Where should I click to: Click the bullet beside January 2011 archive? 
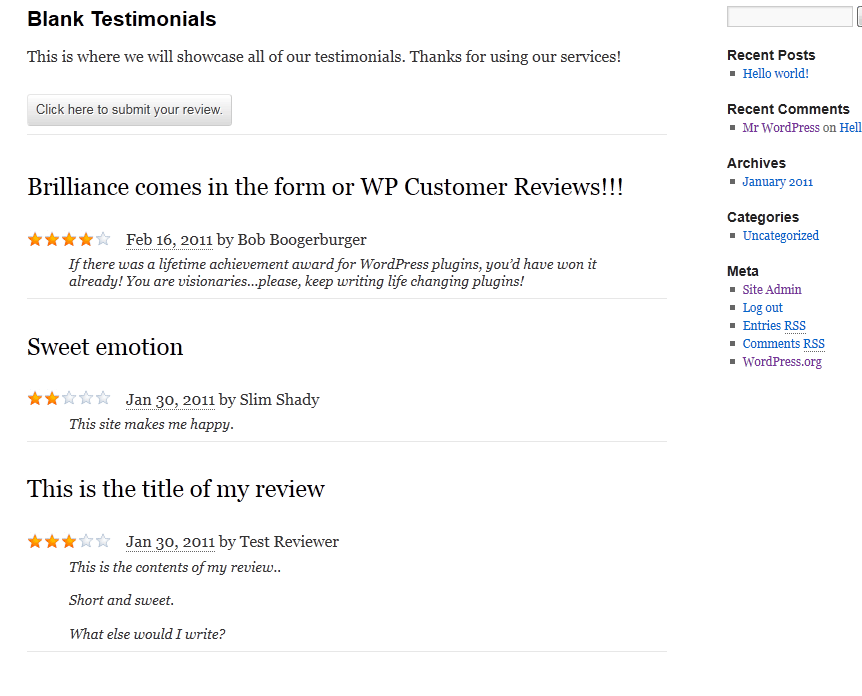click(732, 181)
